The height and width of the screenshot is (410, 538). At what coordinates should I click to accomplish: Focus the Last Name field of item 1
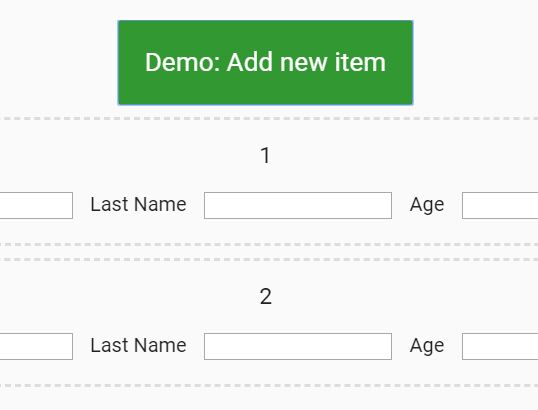coord(298,205)
